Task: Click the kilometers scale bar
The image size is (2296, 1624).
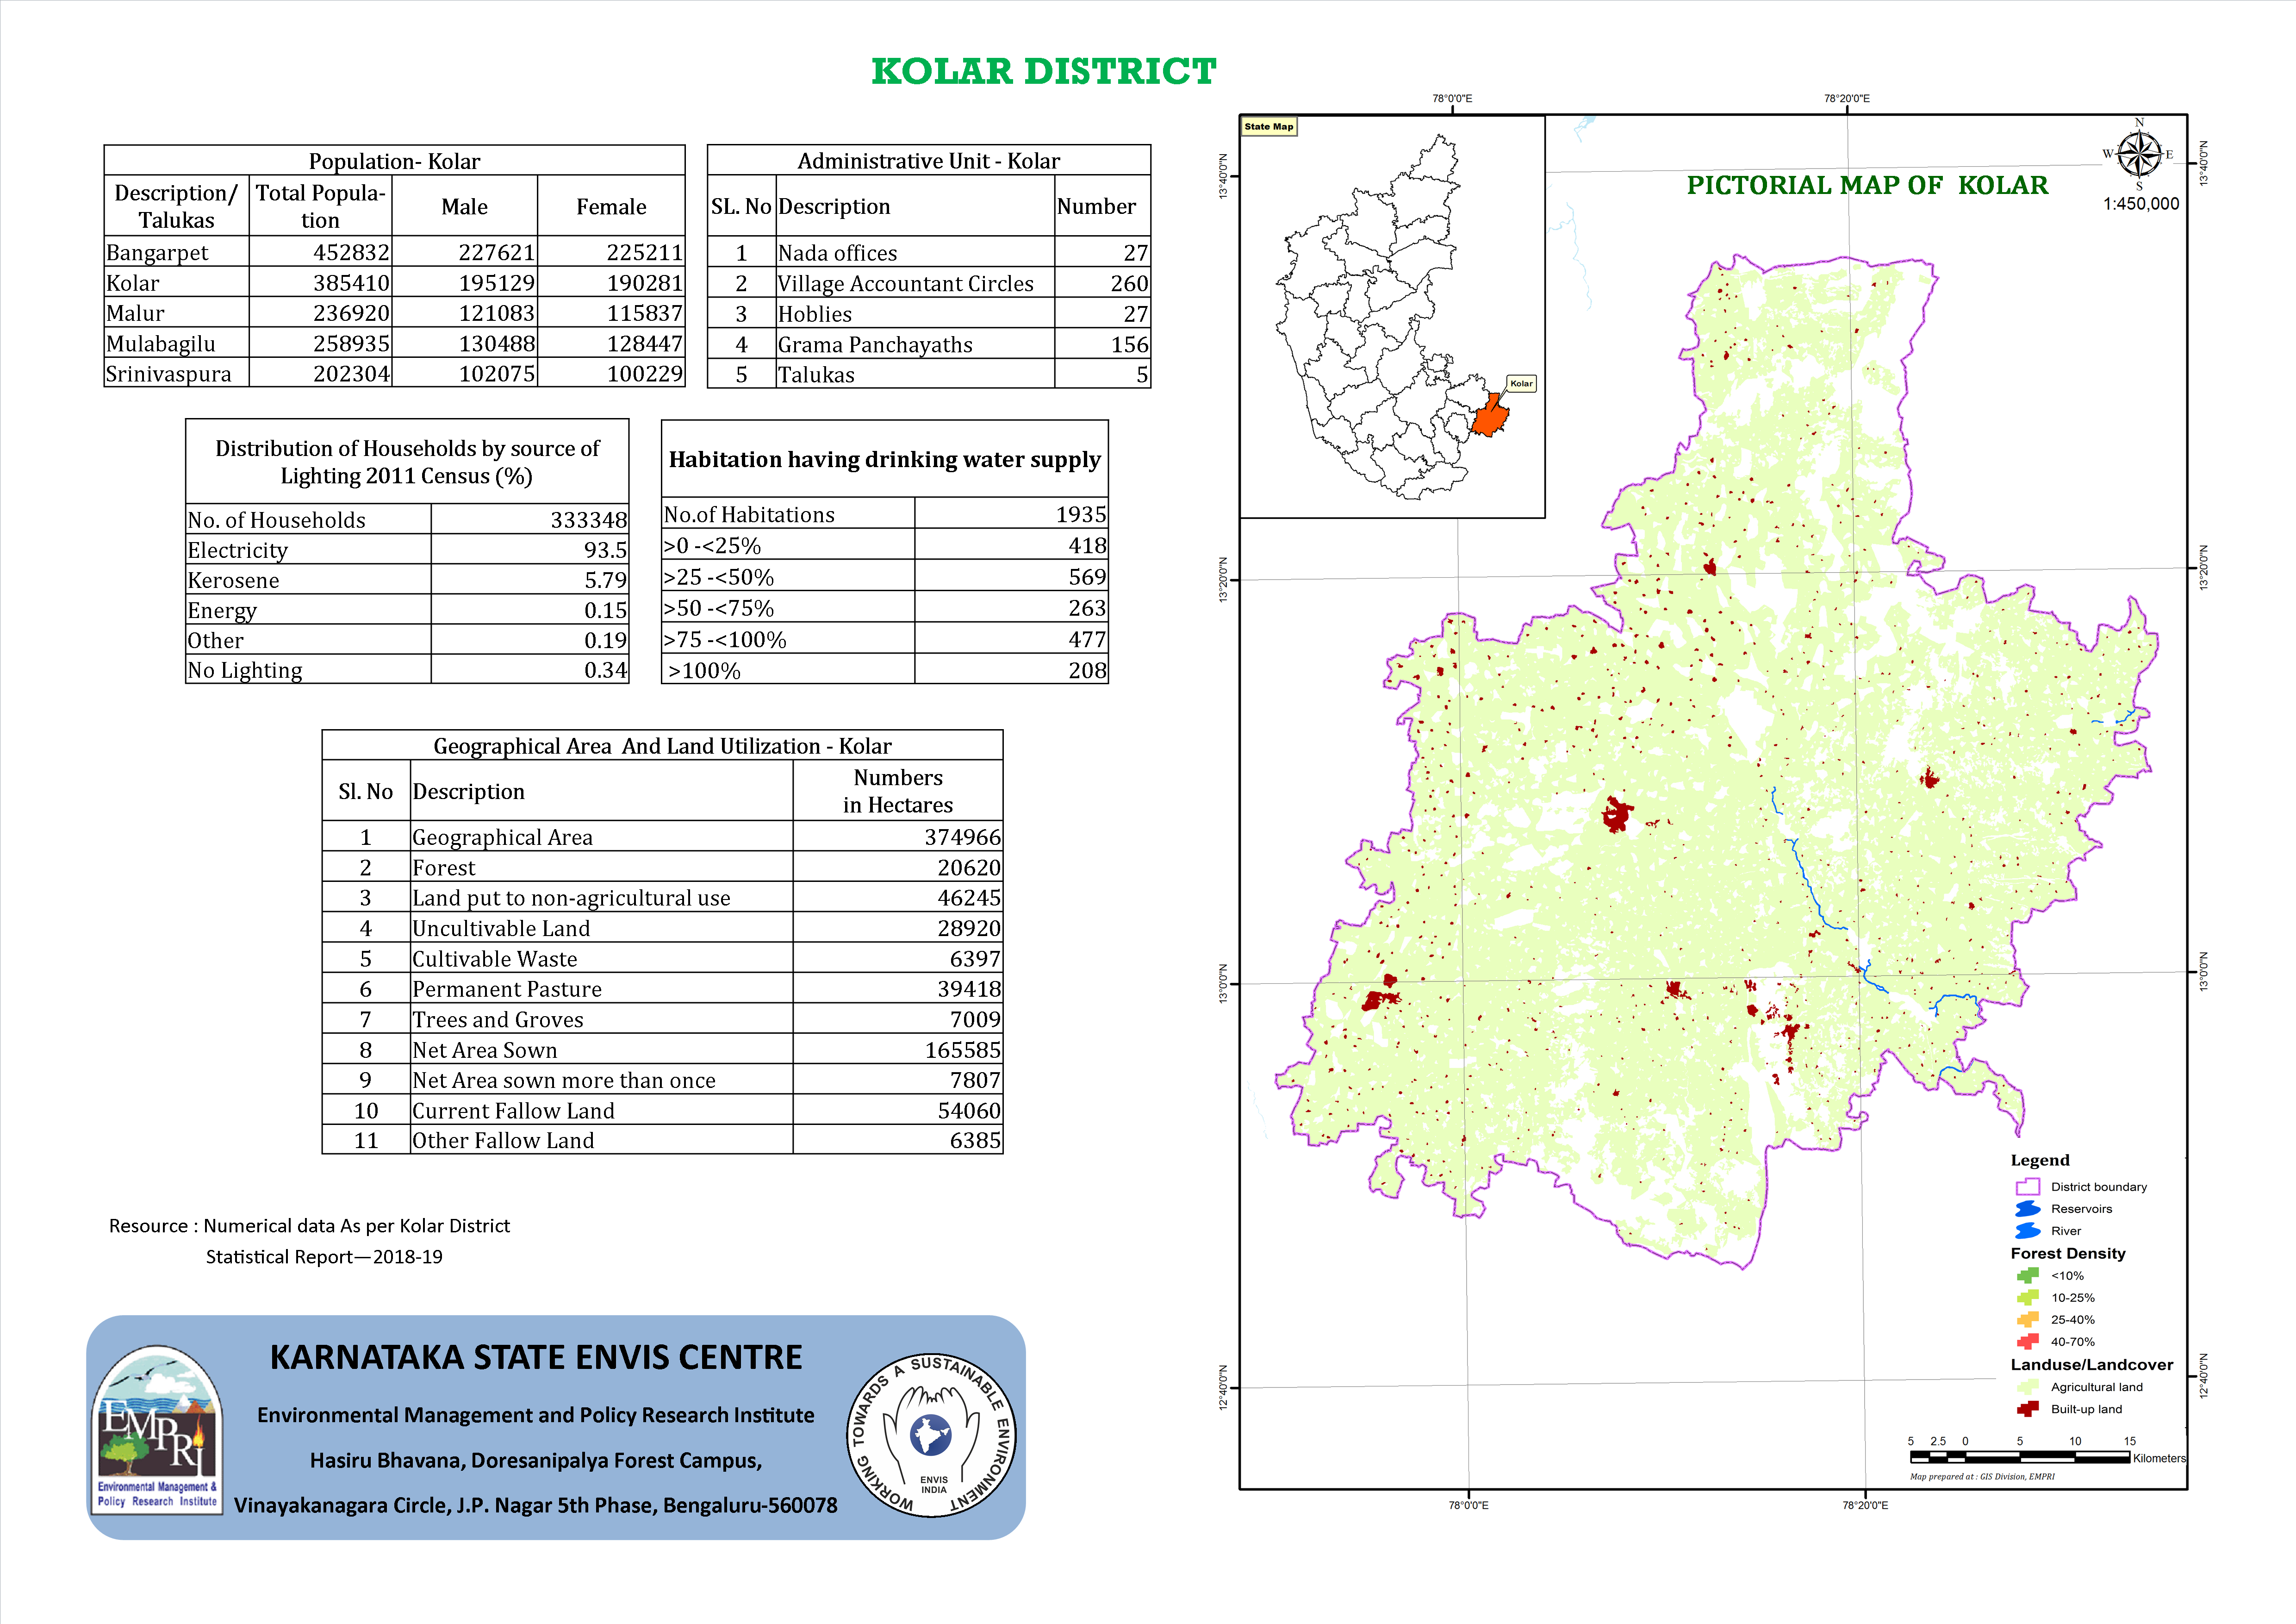Action: tap(2020, 1458)
